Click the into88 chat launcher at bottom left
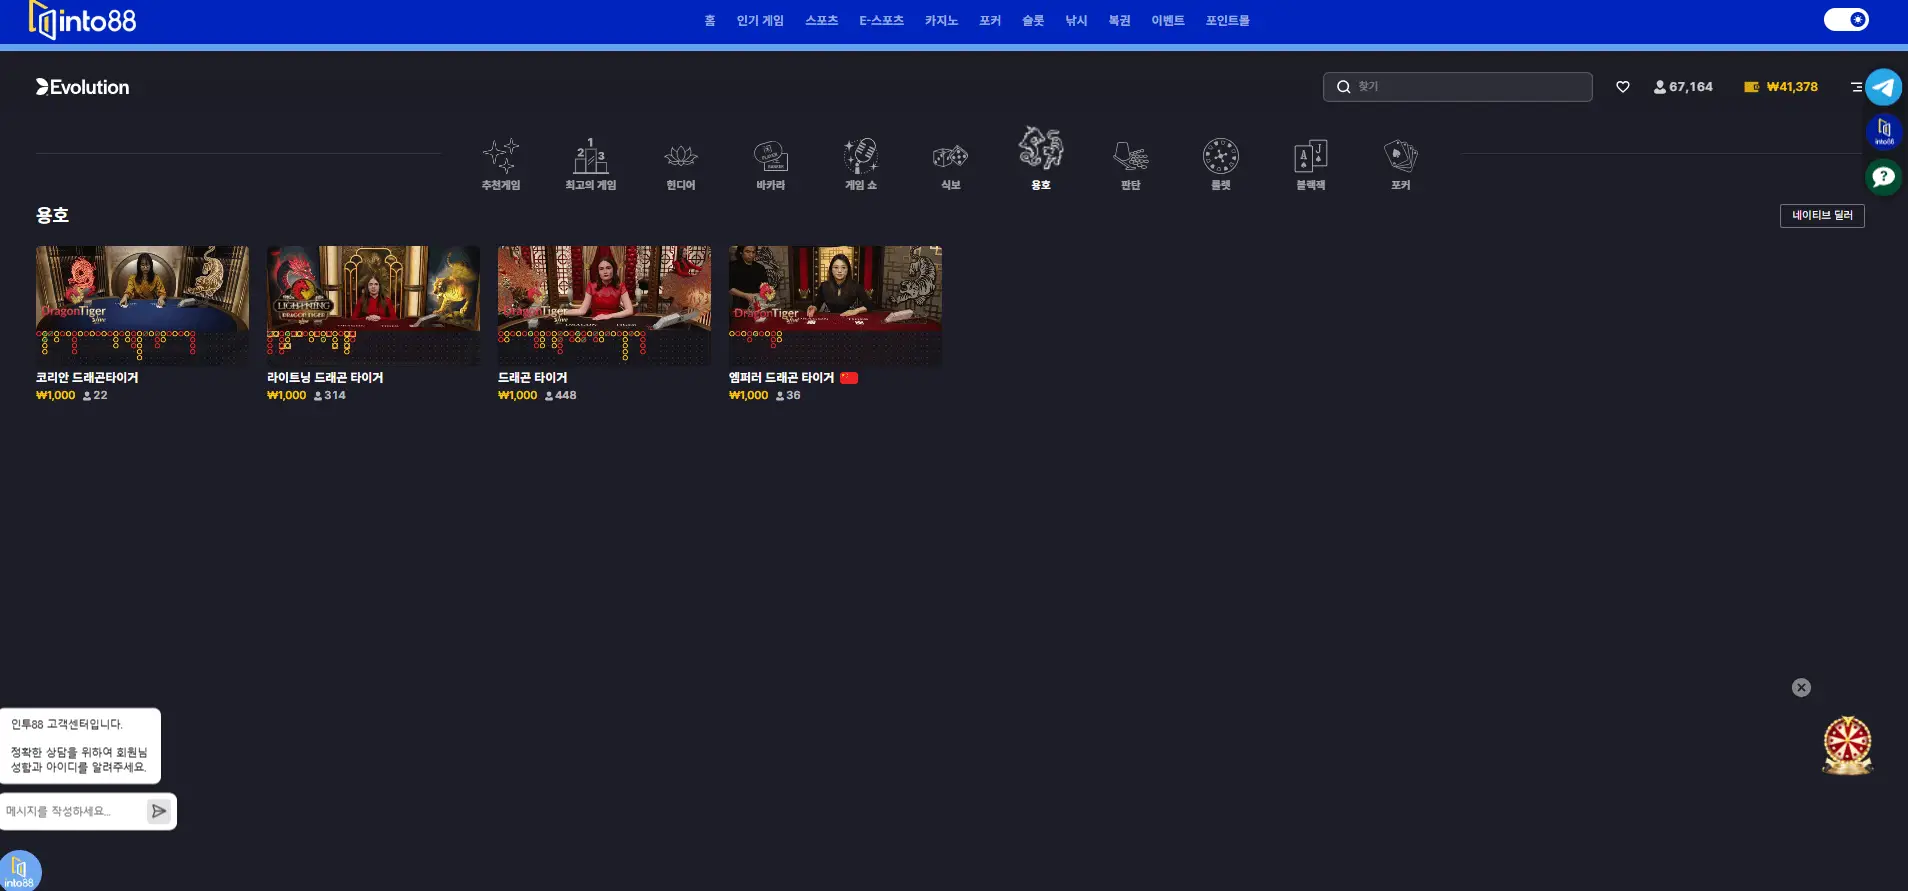This screenshot has width=1908, height=891. pos(20,870)
